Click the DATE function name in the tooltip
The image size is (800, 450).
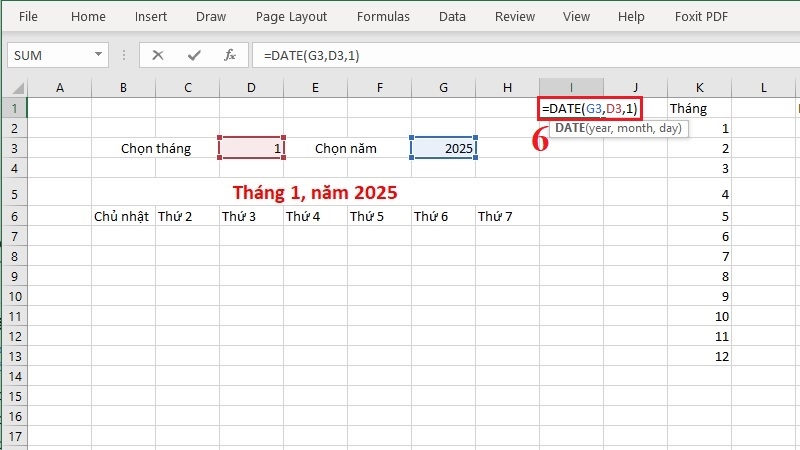[x=570, y=128]
